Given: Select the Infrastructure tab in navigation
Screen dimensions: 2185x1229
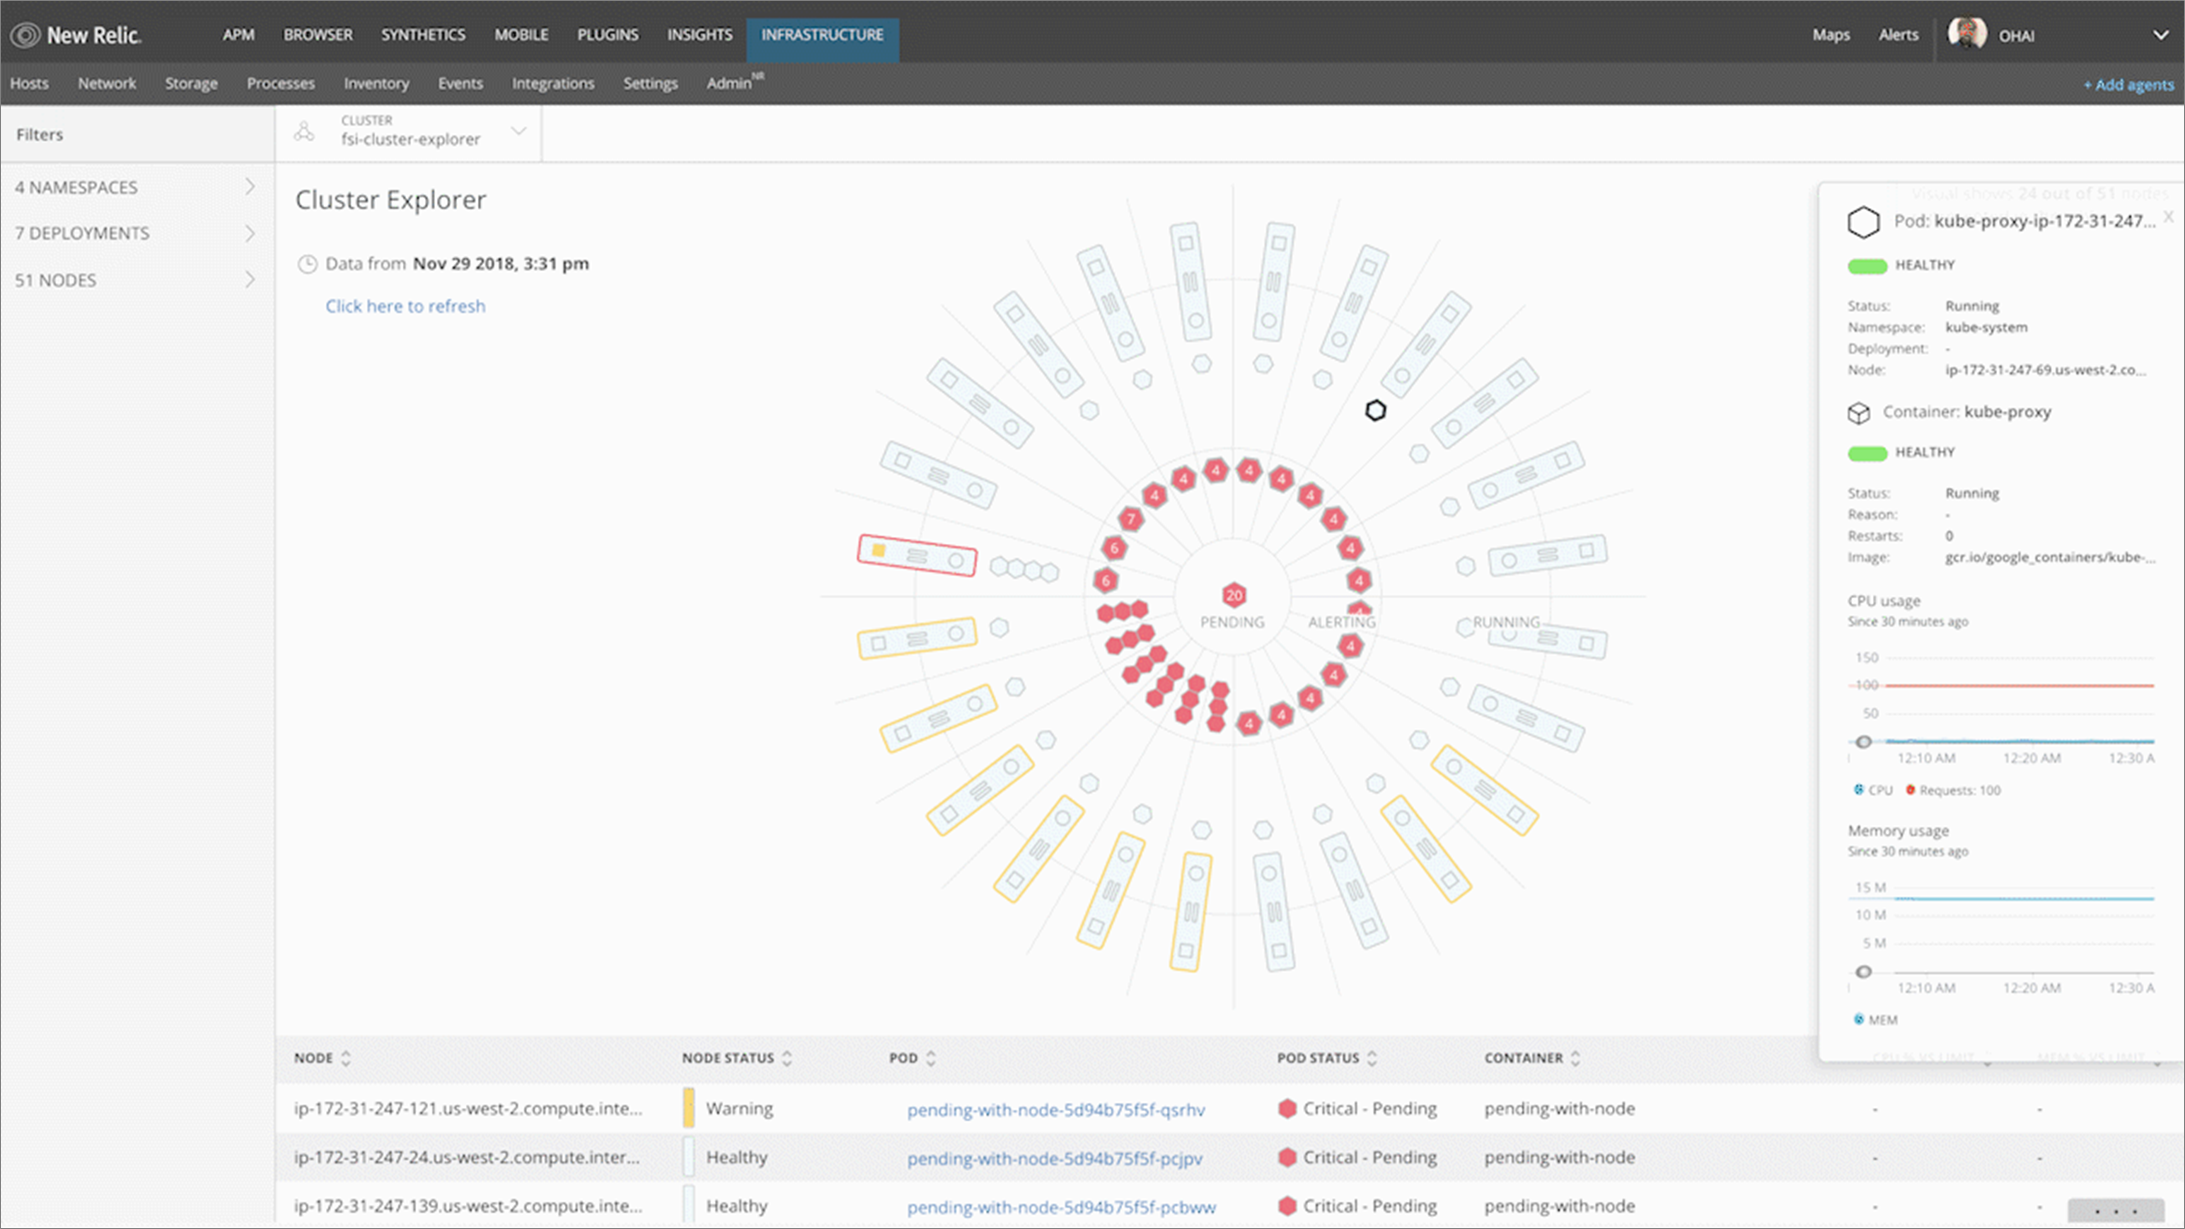Looking at the screenshot, I should tap(822, 33).
